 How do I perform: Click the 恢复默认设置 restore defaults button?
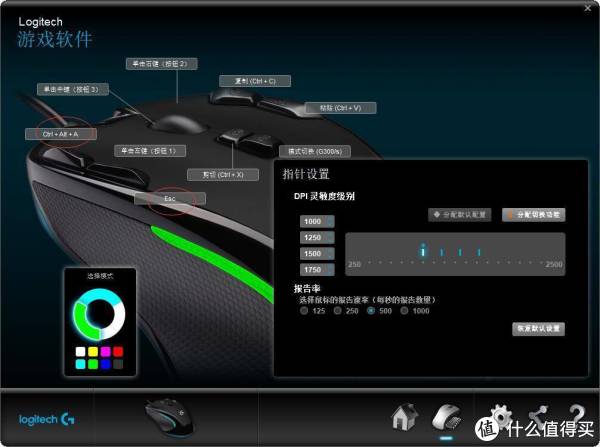pos(538,329)
